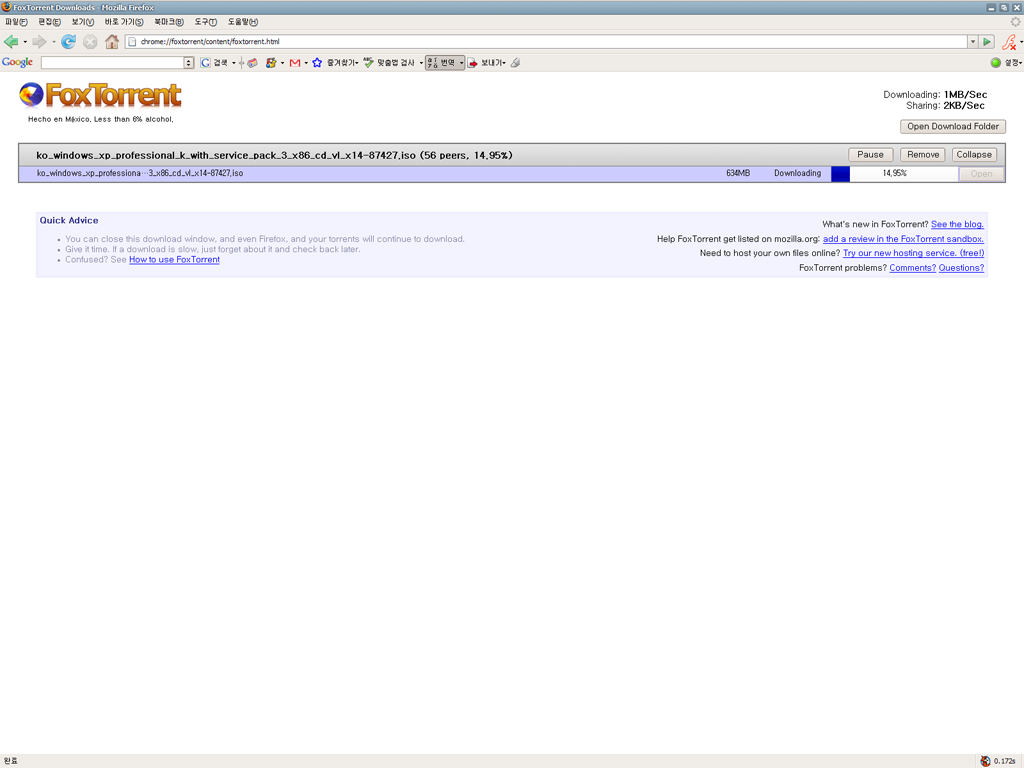This screenshot has height=768, width=1024.
Task: Open the 즐겨찾기 bookmarks dropdown
Action: pyautogui.click(x=342, y=63)
